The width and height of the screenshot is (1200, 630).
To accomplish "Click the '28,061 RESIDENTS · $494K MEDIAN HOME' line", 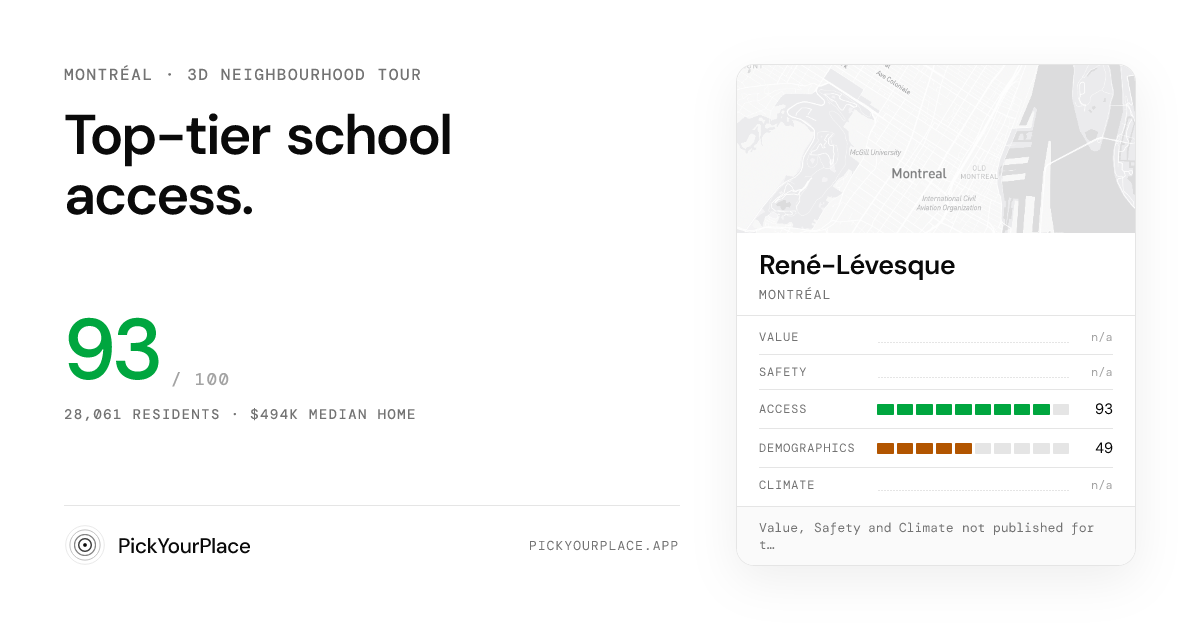I will pos(240,414).
